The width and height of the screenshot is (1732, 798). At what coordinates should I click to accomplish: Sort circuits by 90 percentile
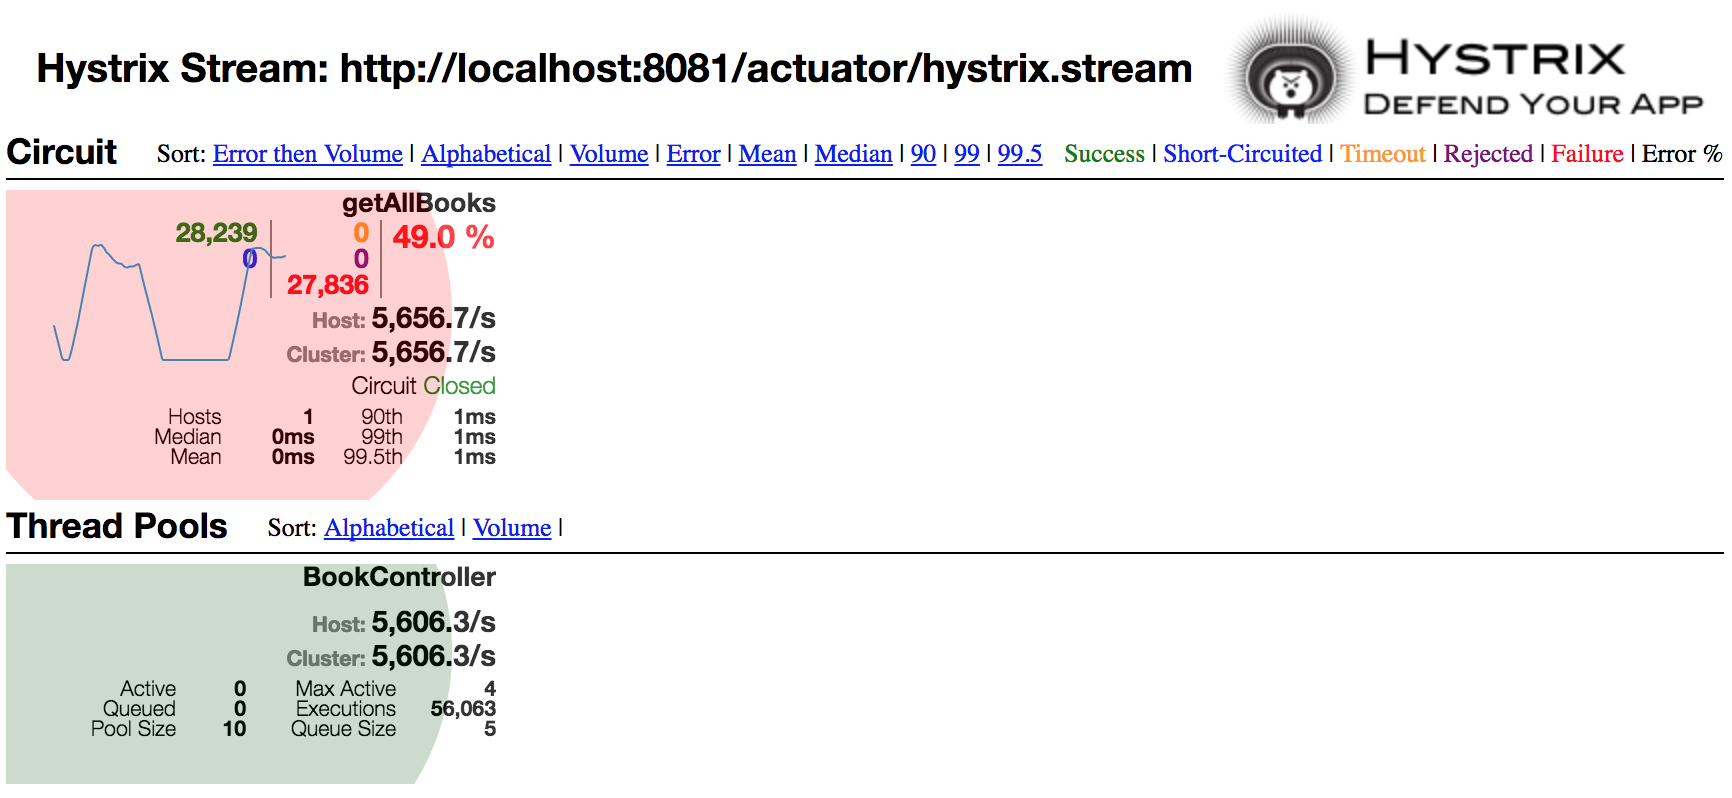(x=923, y=154)
